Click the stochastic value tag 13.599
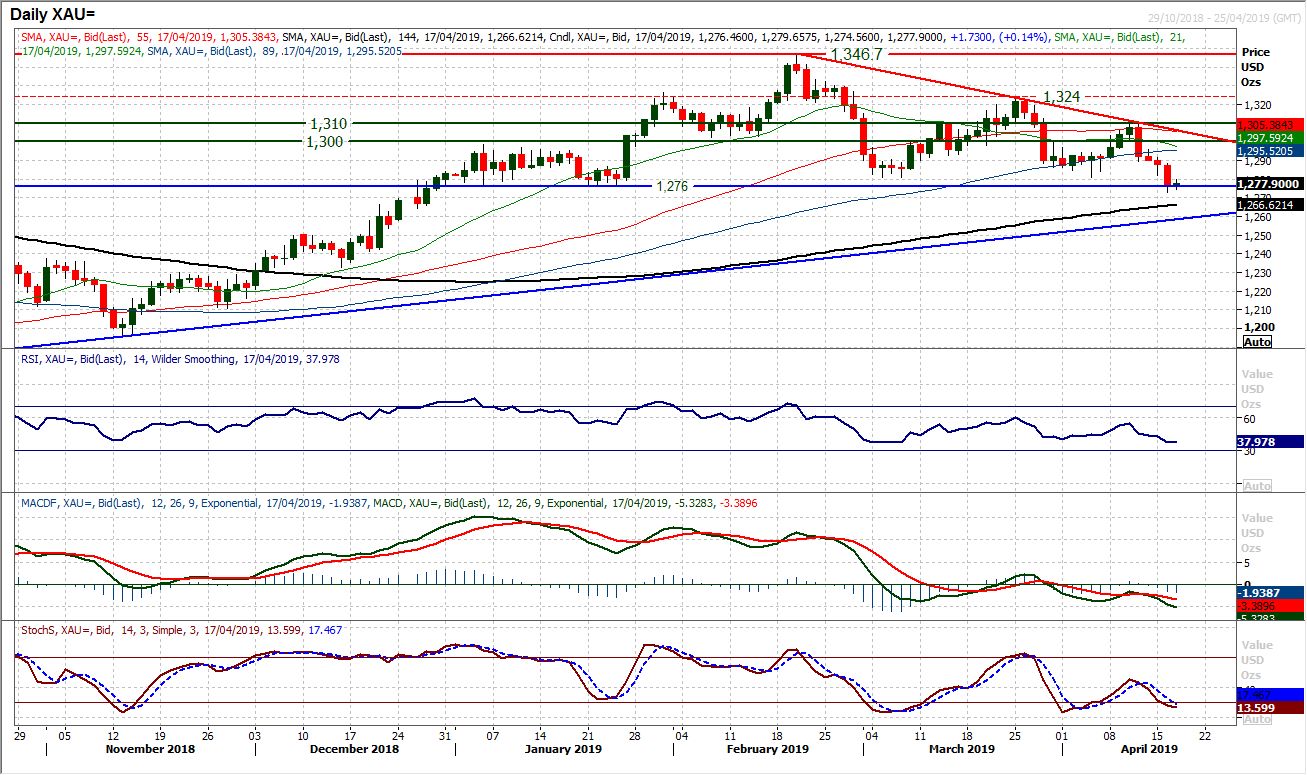 point(1270,707)
